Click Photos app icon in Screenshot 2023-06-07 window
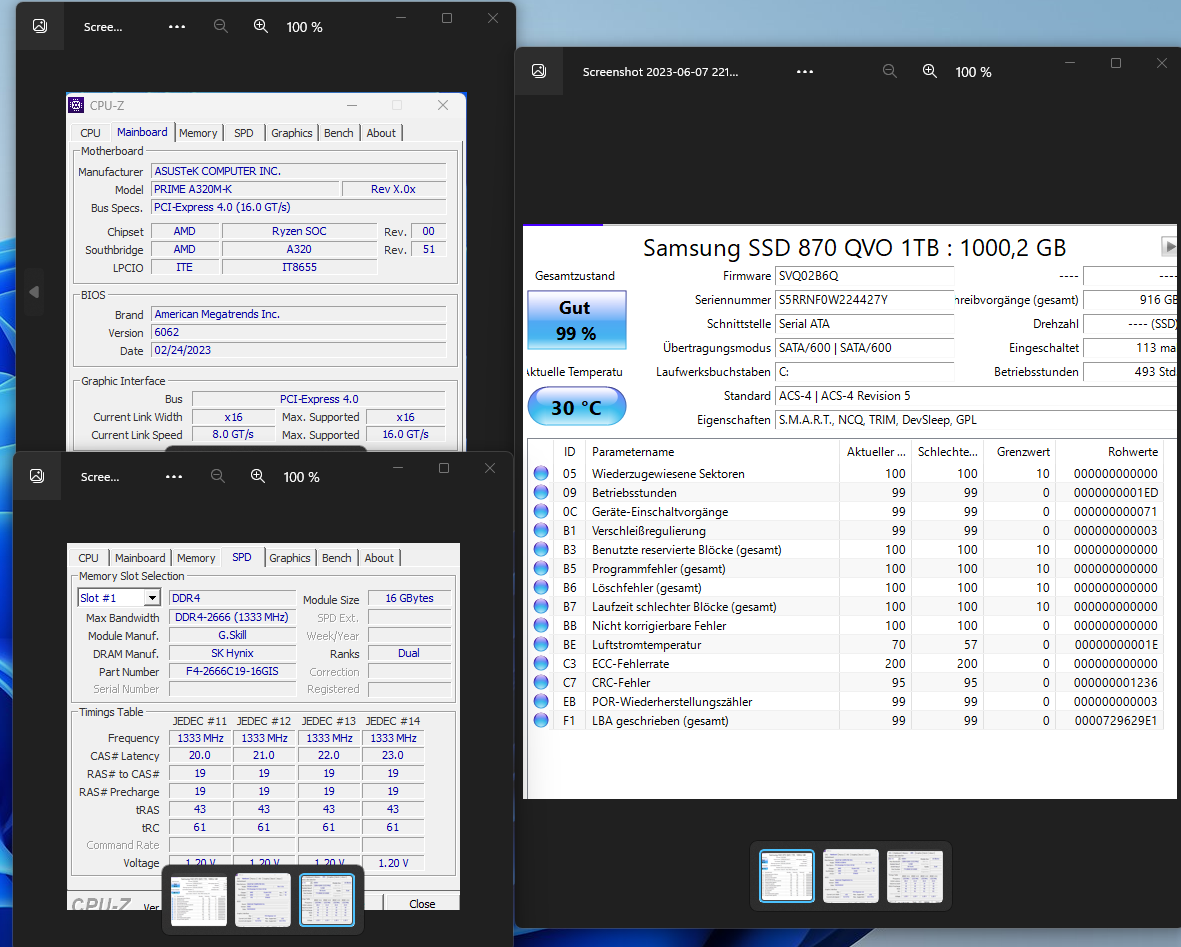Image resolution: width=1181 pixels, height=947 pixels. (x=539, y=71)
